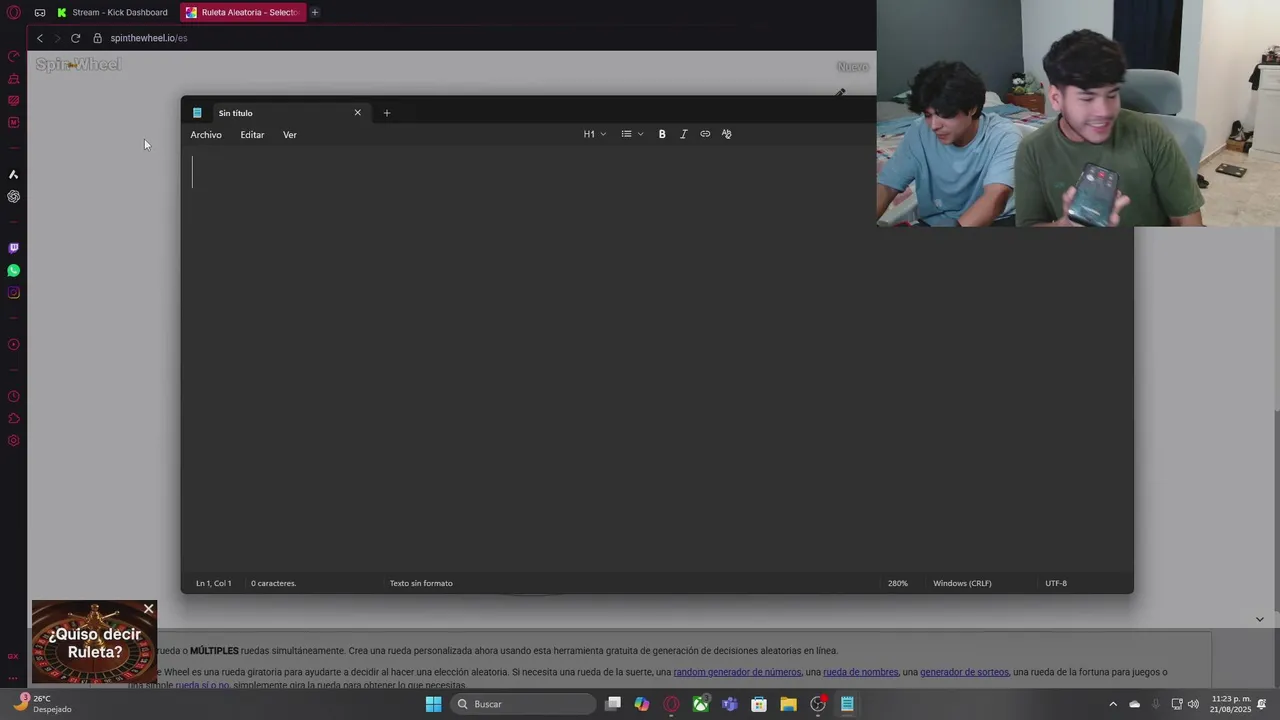Open Microsoft Teams from the taskbar
The image size is (1280, 720).
click(x=730, y=704)
